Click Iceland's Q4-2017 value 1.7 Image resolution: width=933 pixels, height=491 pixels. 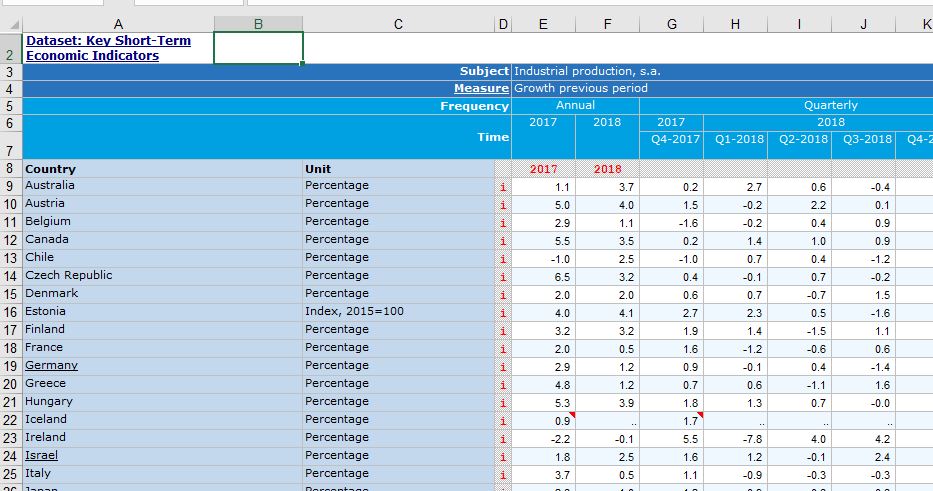click(x=672, y=421)
